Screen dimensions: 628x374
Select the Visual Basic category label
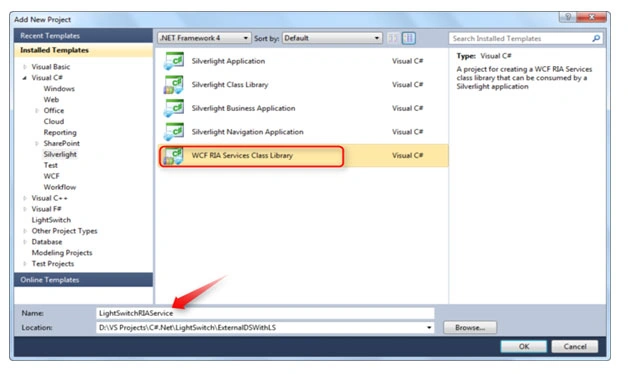tap(51, 67)
